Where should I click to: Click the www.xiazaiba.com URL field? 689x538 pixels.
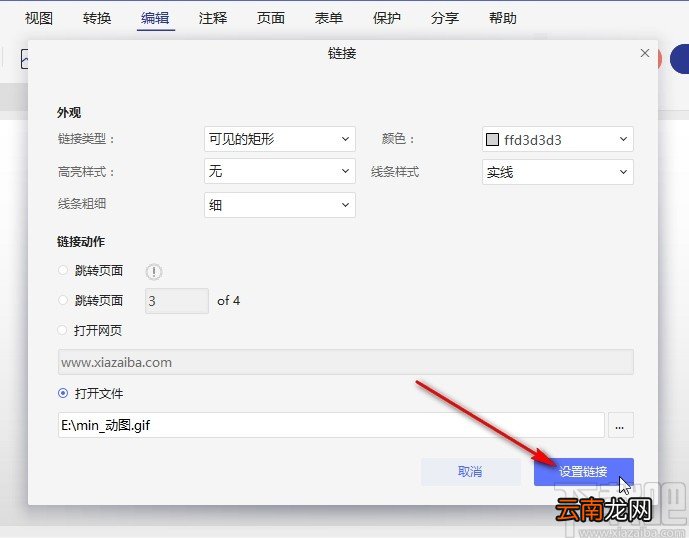click(345, 362)
